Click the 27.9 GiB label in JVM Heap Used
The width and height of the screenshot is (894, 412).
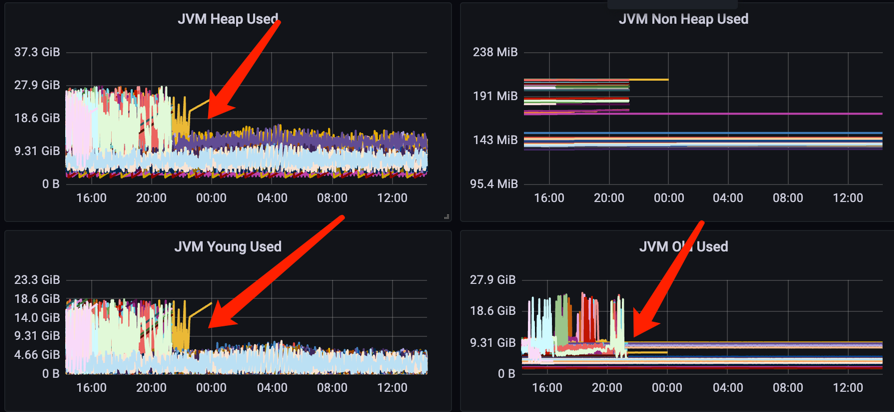37,85
